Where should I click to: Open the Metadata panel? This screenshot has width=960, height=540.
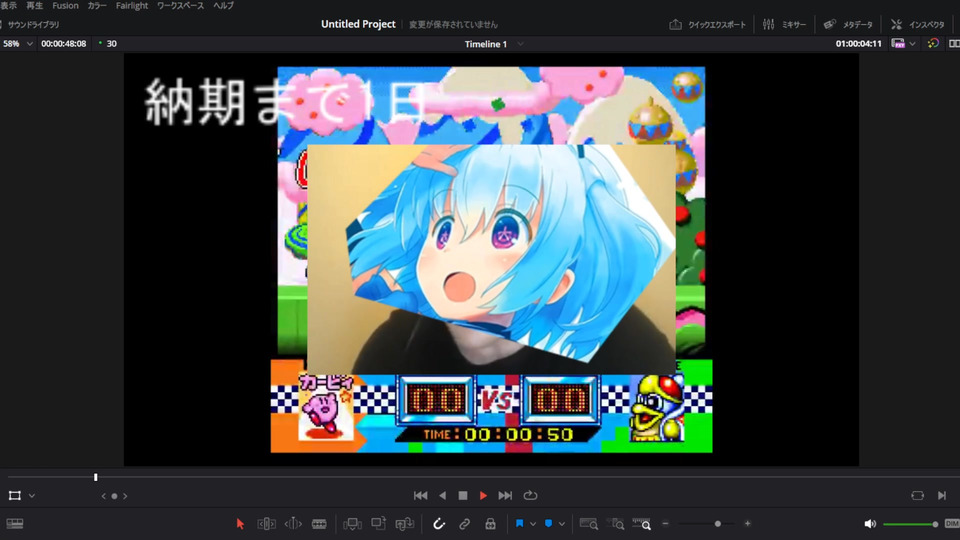click(x=848, y=24)
